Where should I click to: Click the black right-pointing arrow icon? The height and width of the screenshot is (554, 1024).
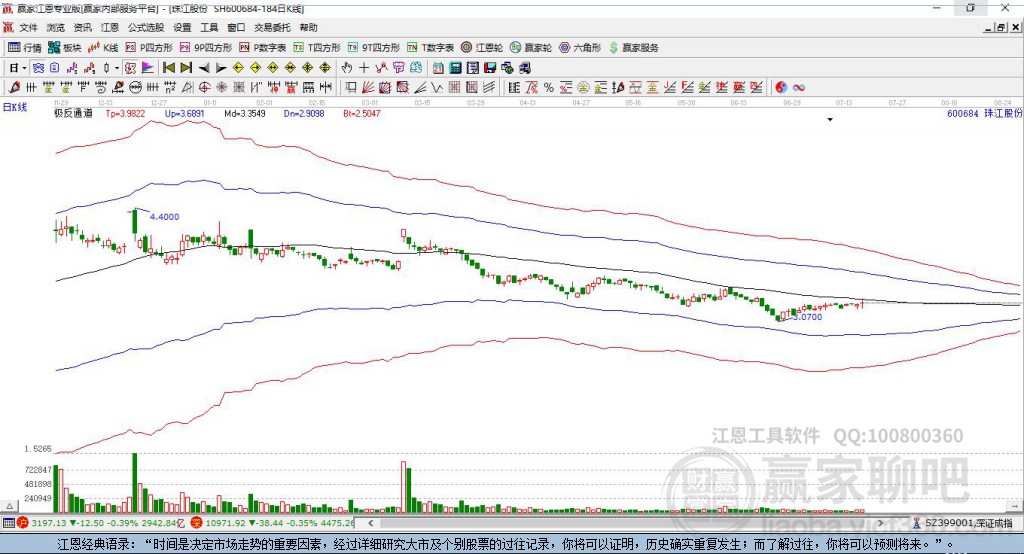pos(221,68)
